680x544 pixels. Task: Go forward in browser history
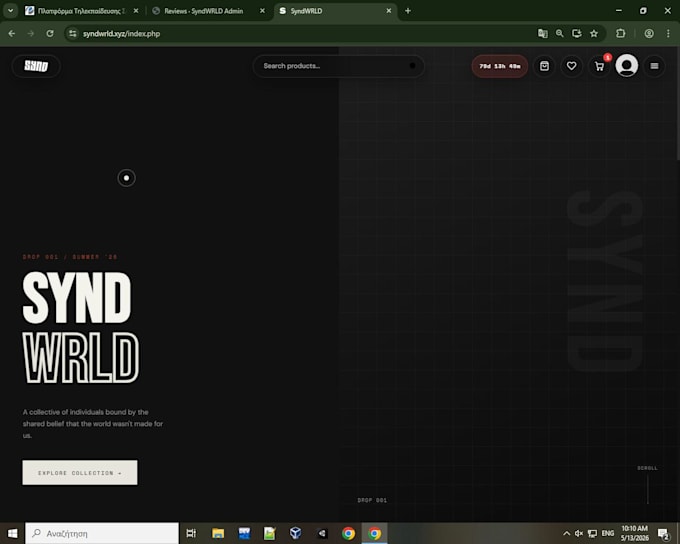tap(31, 33)
